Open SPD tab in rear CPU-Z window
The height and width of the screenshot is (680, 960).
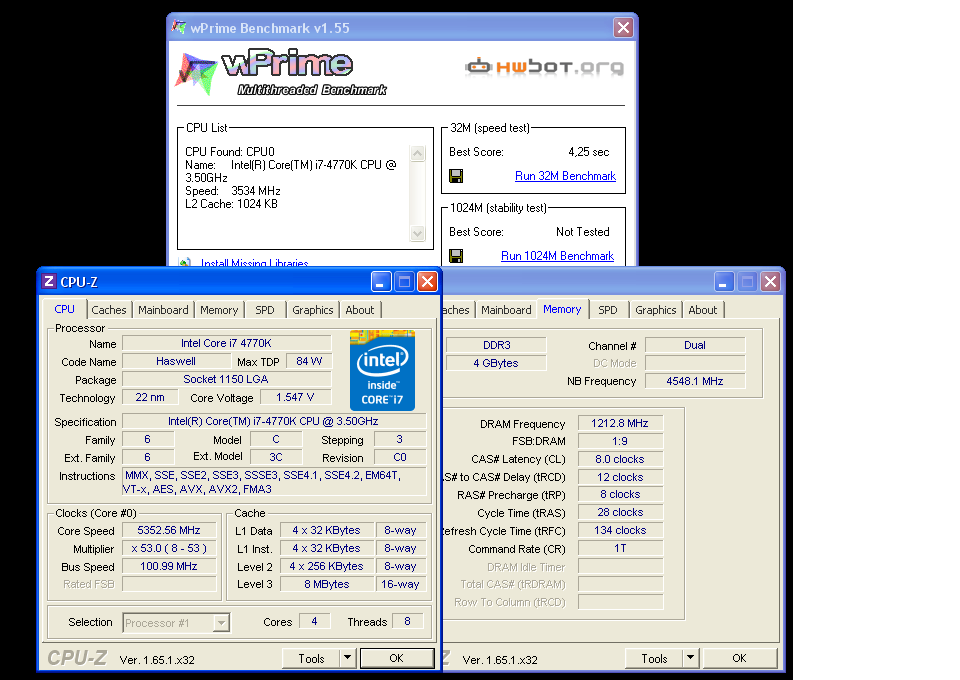tap(608, 310)
